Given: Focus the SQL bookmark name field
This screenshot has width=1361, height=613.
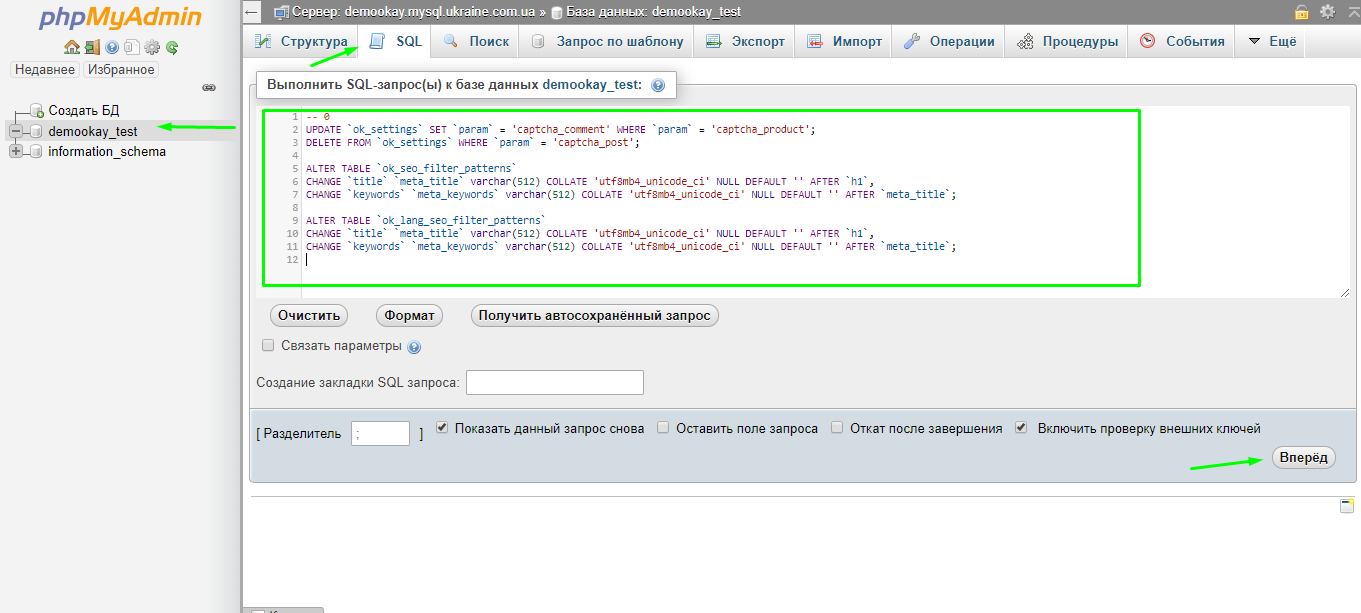Looking at the screenshot, I should [x=555, y=382].
